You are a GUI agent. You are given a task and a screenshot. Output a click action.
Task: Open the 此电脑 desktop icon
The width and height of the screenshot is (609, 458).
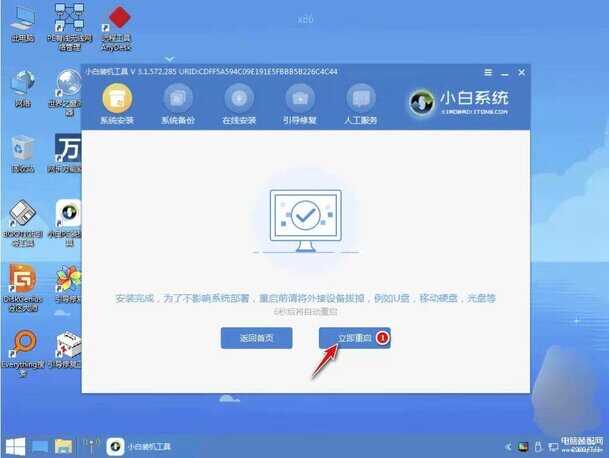23,24
